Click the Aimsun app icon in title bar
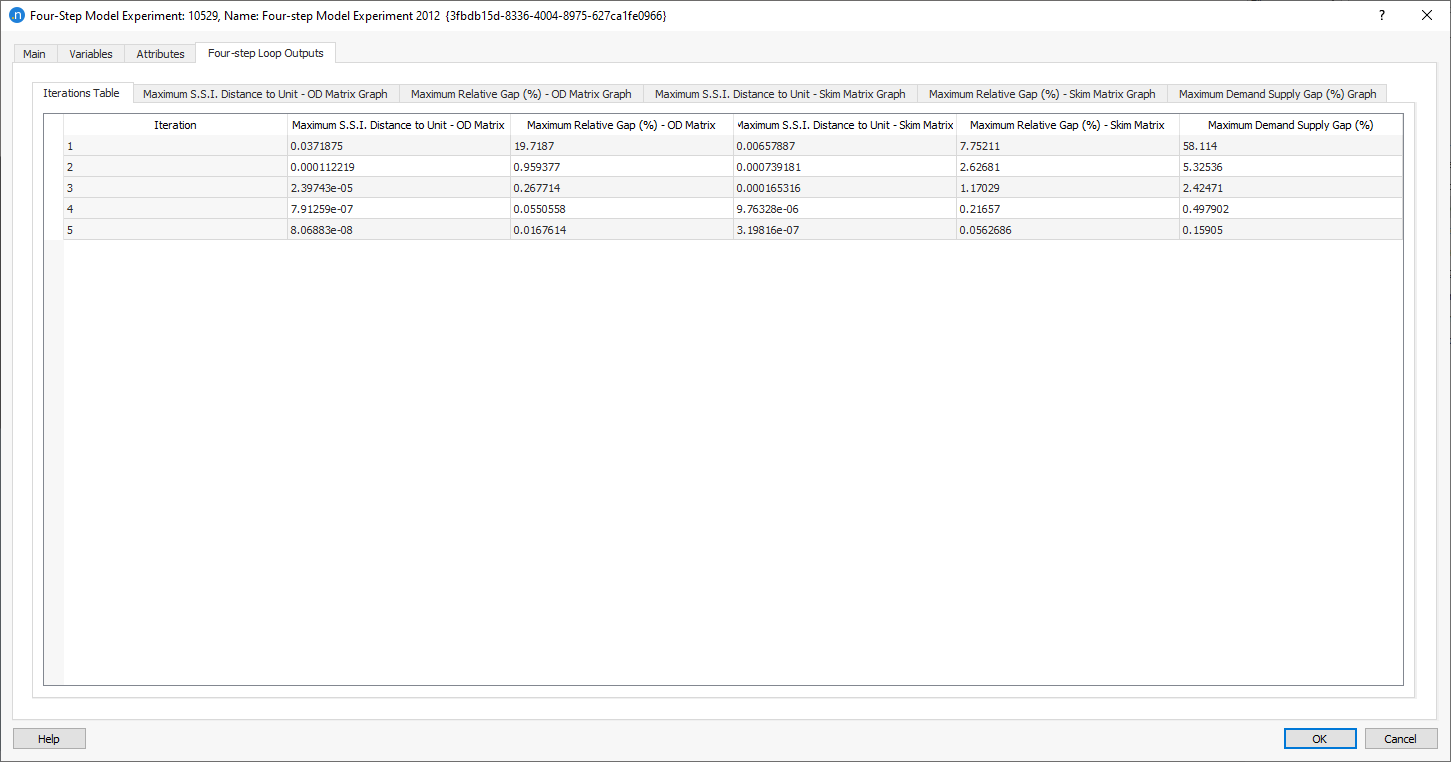Image resolution: width=1451 pixels, height=762 pixels. tap(16, 16)
